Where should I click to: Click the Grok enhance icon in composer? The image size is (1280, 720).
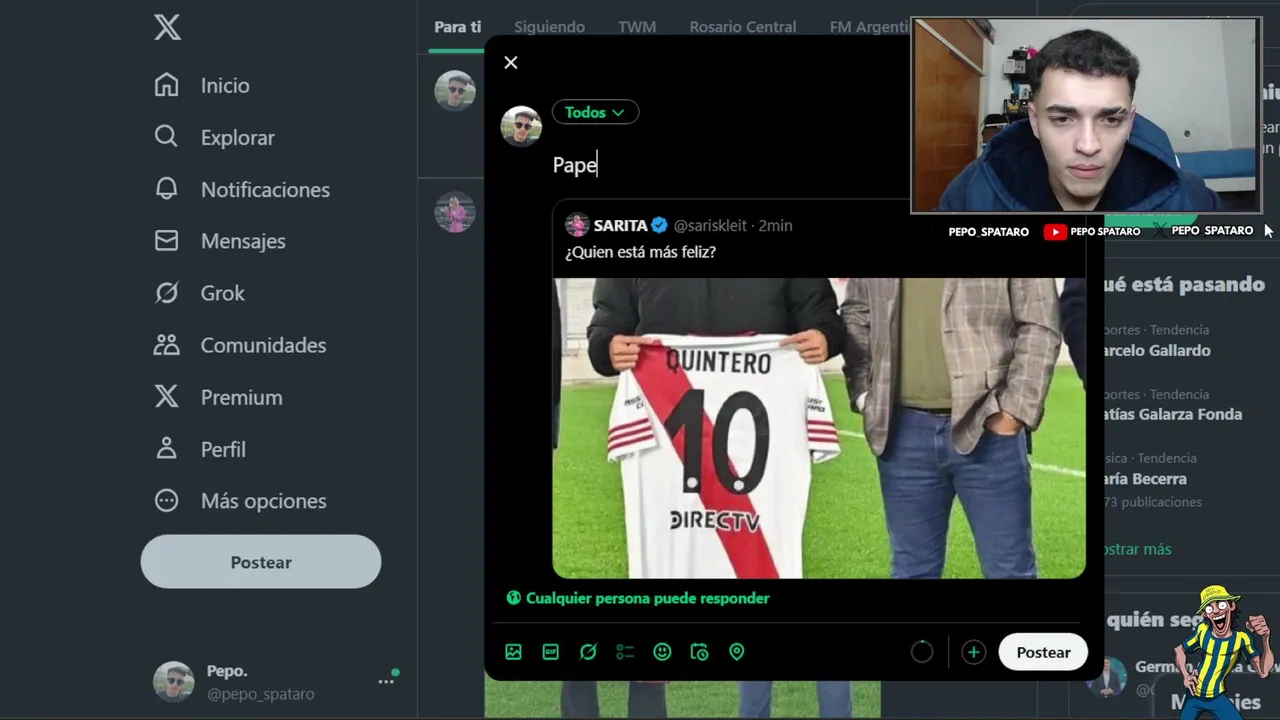coord(588,652)
